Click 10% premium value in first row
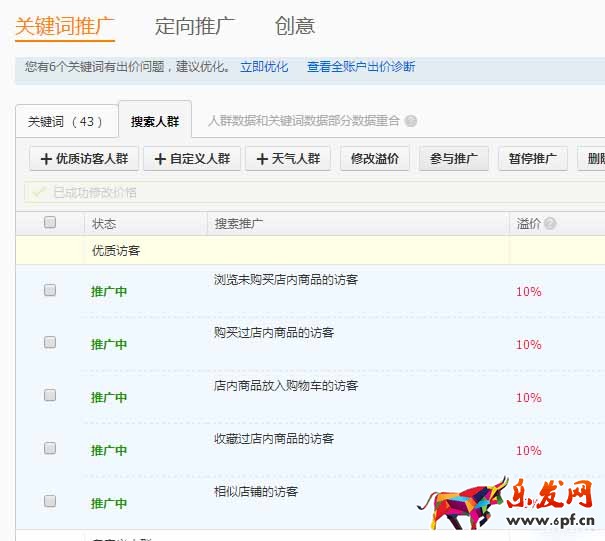Viewport: 605px width, 541px height. (x=529, y=292)
